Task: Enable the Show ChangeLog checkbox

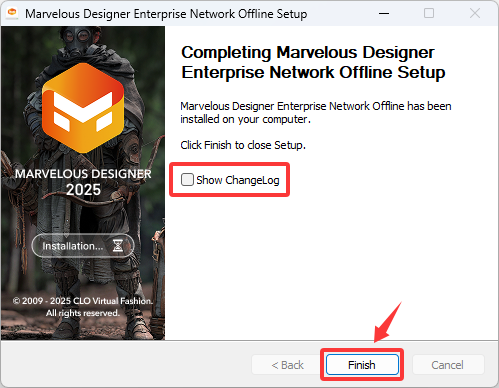Action: tap(187, 180)
